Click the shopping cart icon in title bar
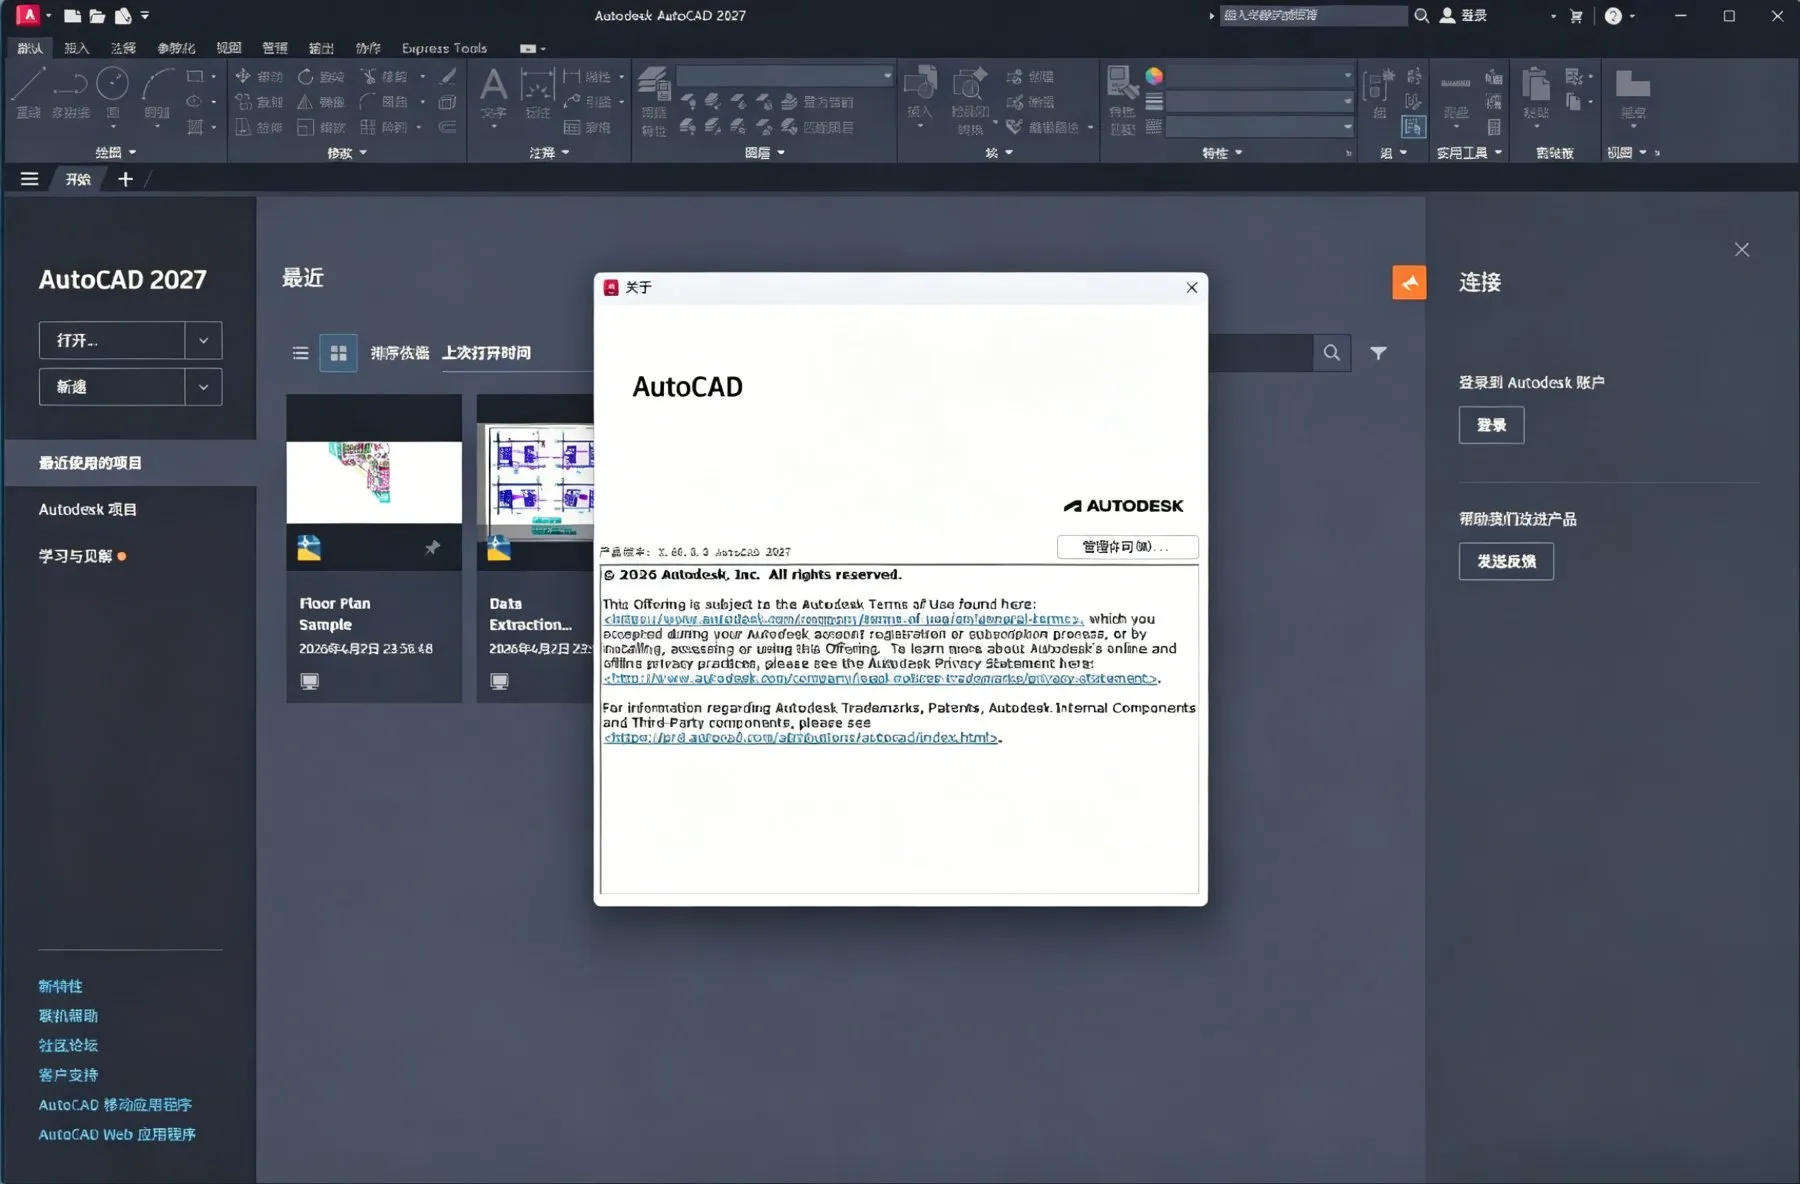The image size is (1800, 1184). [x=1576, y=16]
